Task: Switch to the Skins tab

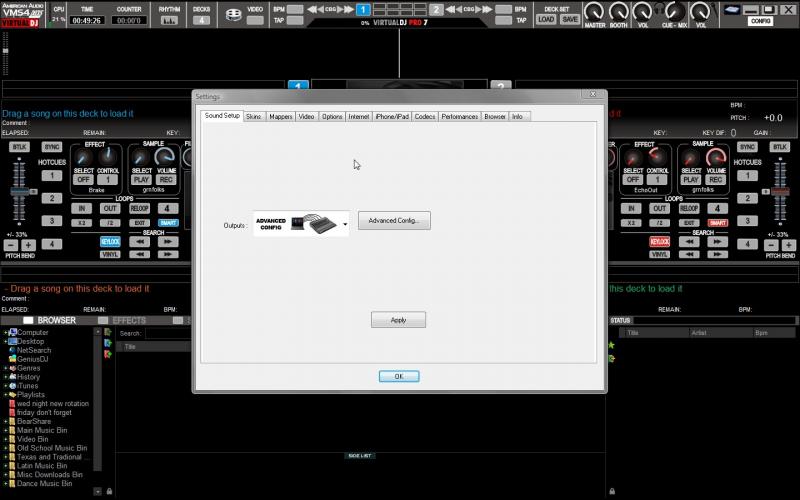Action: point(254,117)
